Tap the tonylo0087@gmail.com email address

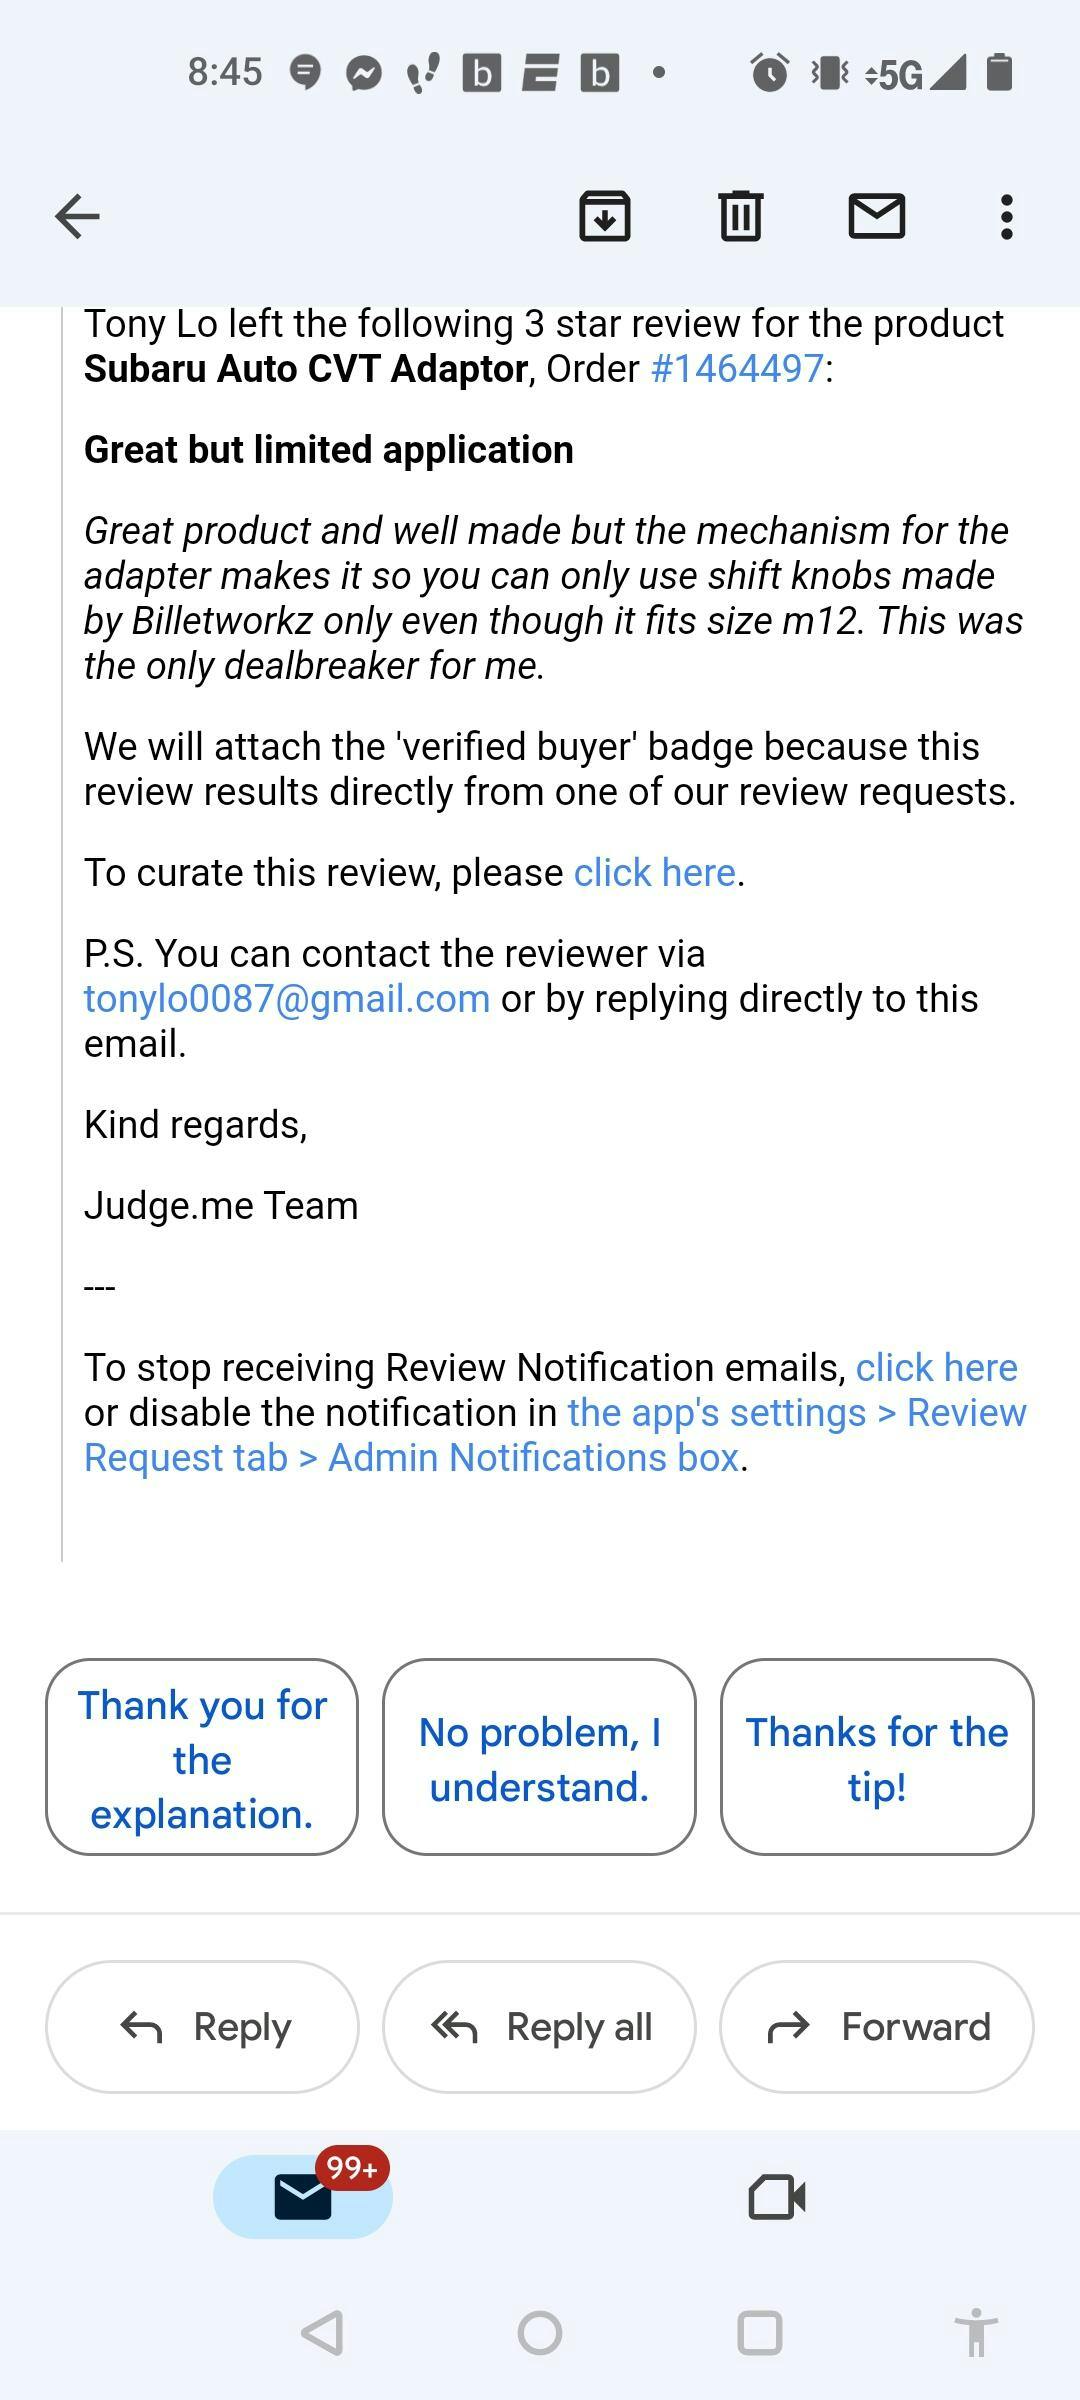coord(287,999)
